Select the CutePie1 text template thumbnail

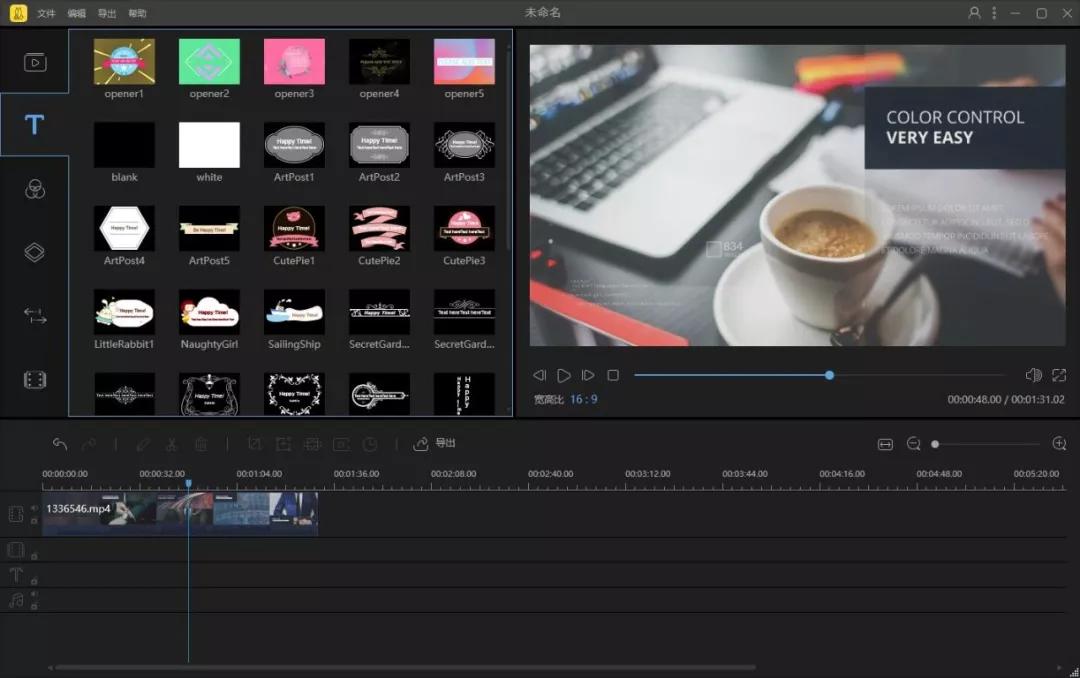tap(294, 228)
